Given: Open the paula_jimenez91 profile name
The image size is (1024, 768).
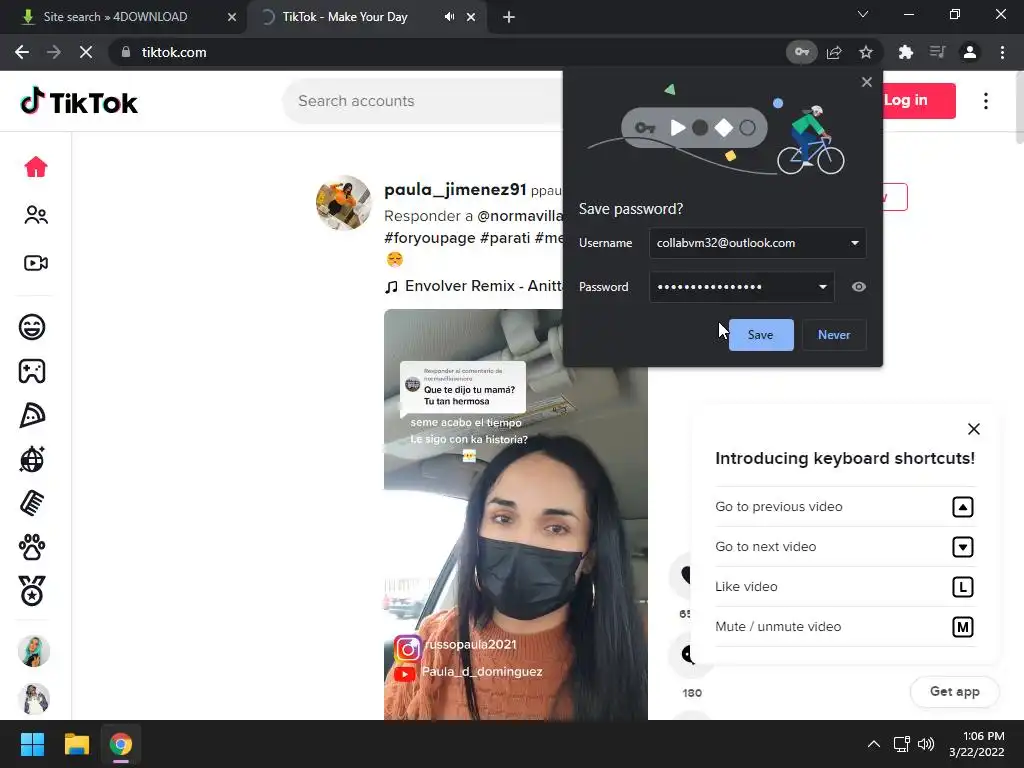Looking at the screenshot, I should tap(455, 189).
